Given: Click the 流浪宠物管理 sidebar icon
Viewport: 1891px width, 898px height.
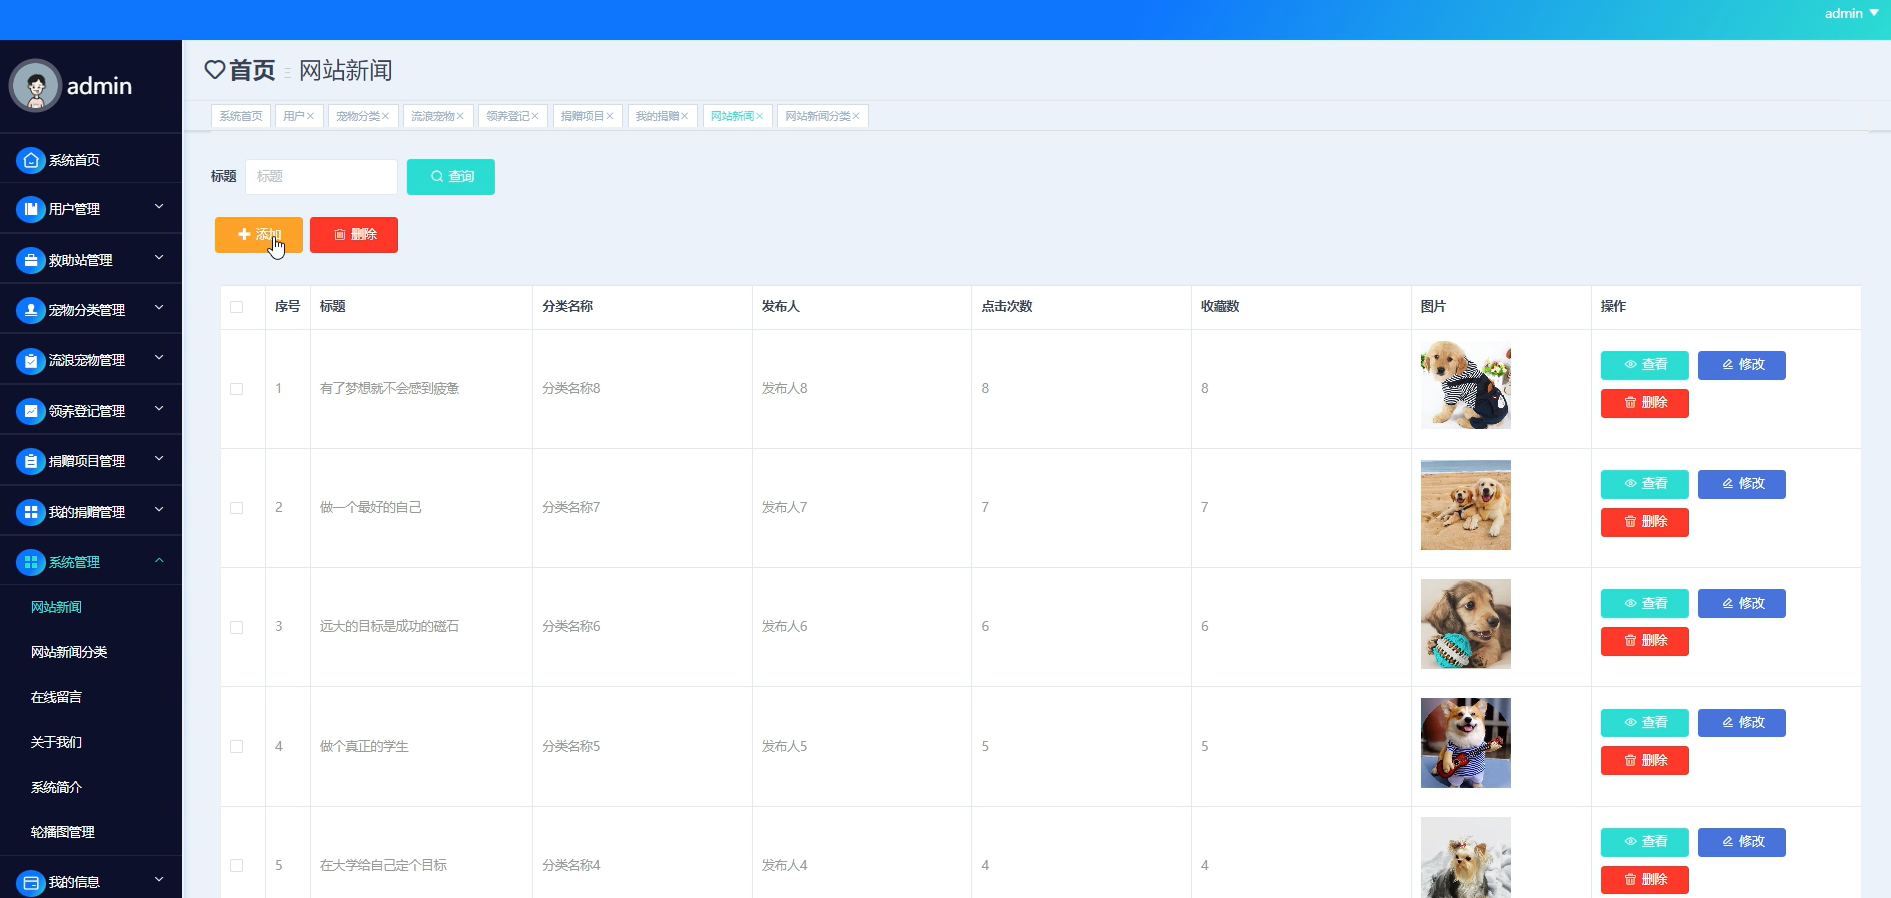Looking at the screenshot, I should (x=31, y=360).
